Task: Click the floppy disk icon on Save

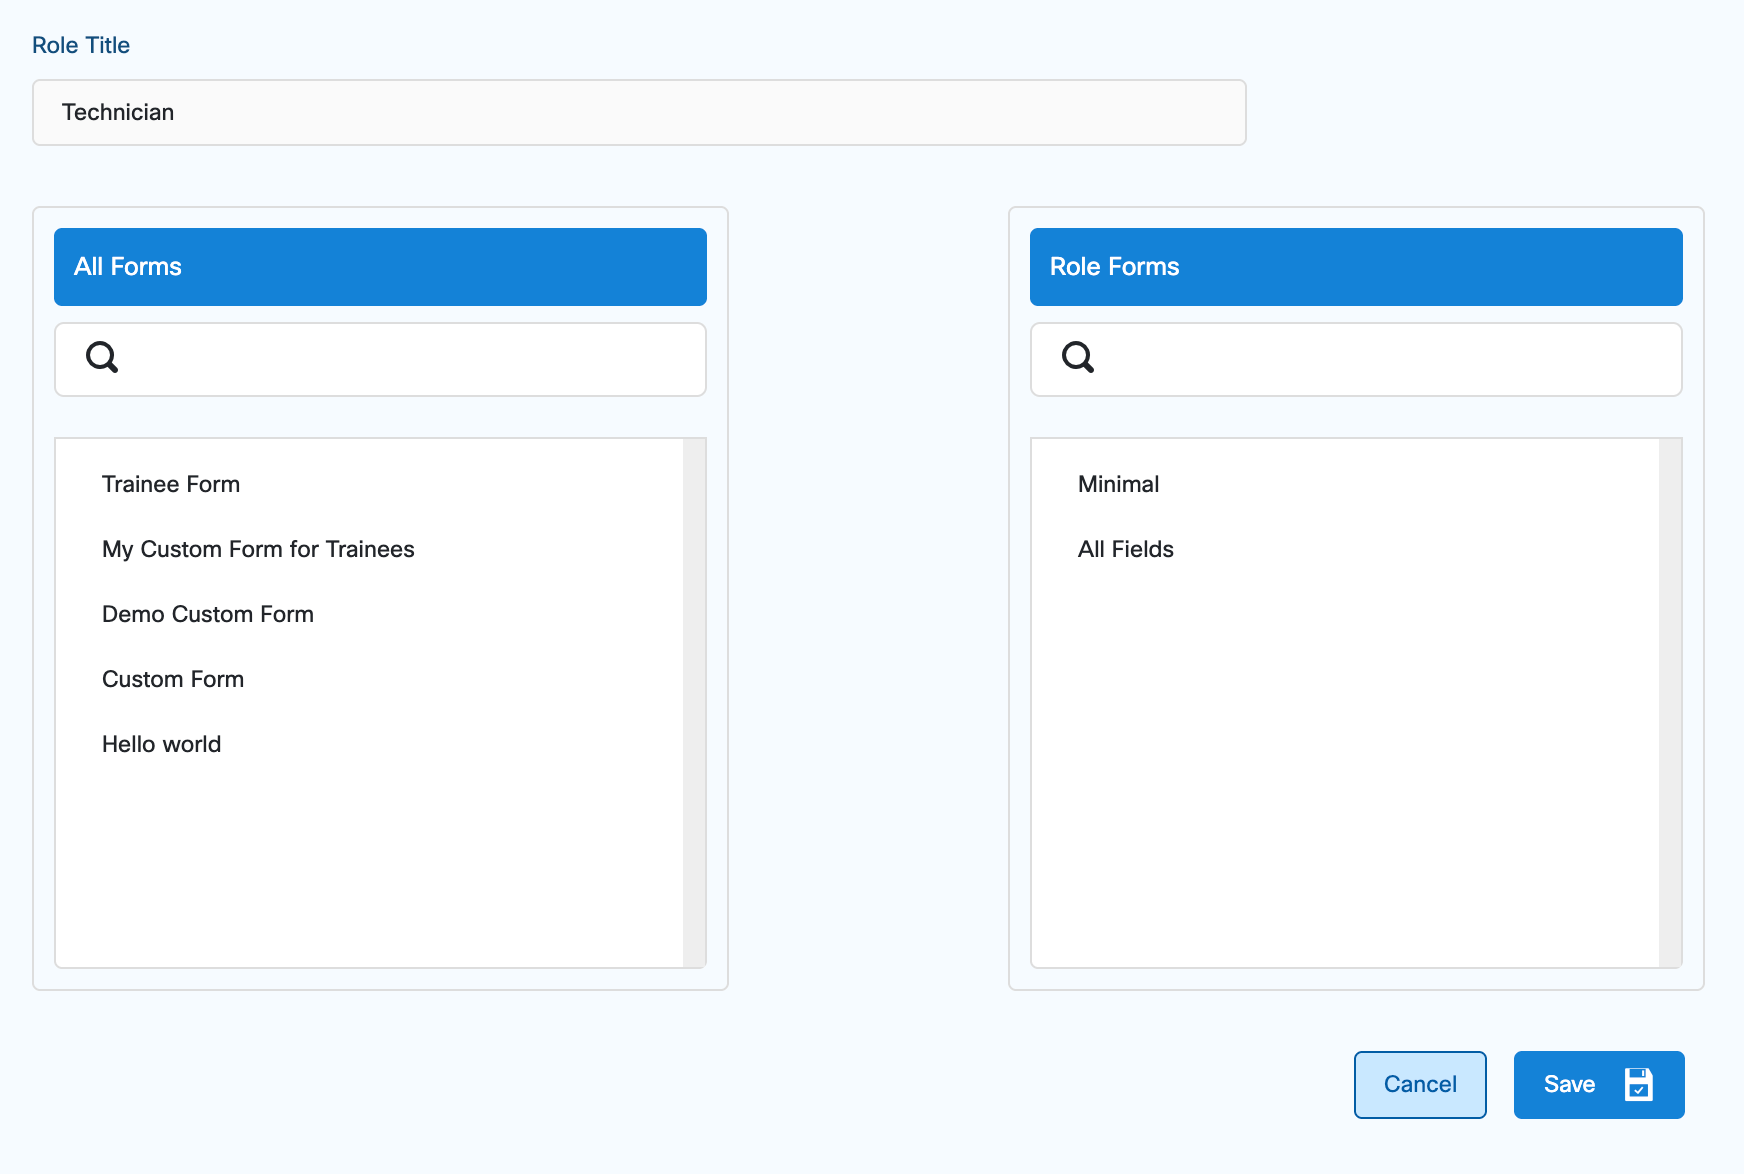Action: pos(1638,1084)
